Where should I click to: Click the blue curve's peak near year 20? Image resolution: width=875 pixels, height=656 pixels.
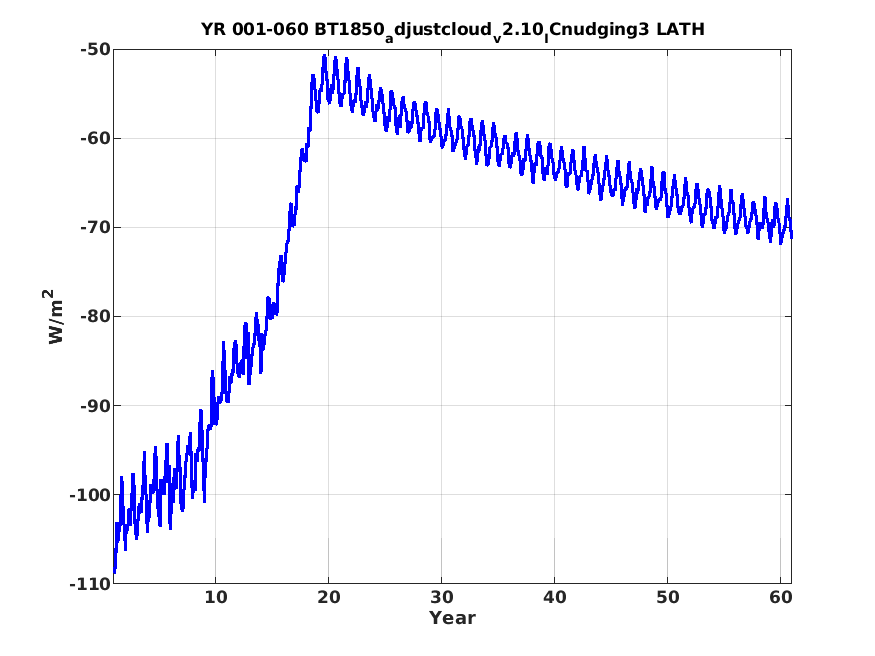tap(324, 56)
